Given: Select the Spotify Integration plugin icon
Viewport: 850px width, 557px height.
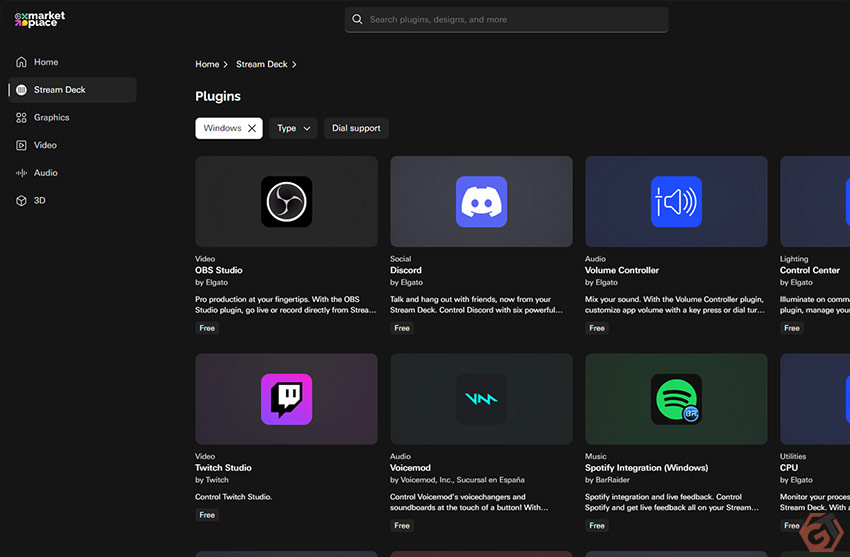Looking at the screenshot, I should pyautogui.click(x=676, y=399).
